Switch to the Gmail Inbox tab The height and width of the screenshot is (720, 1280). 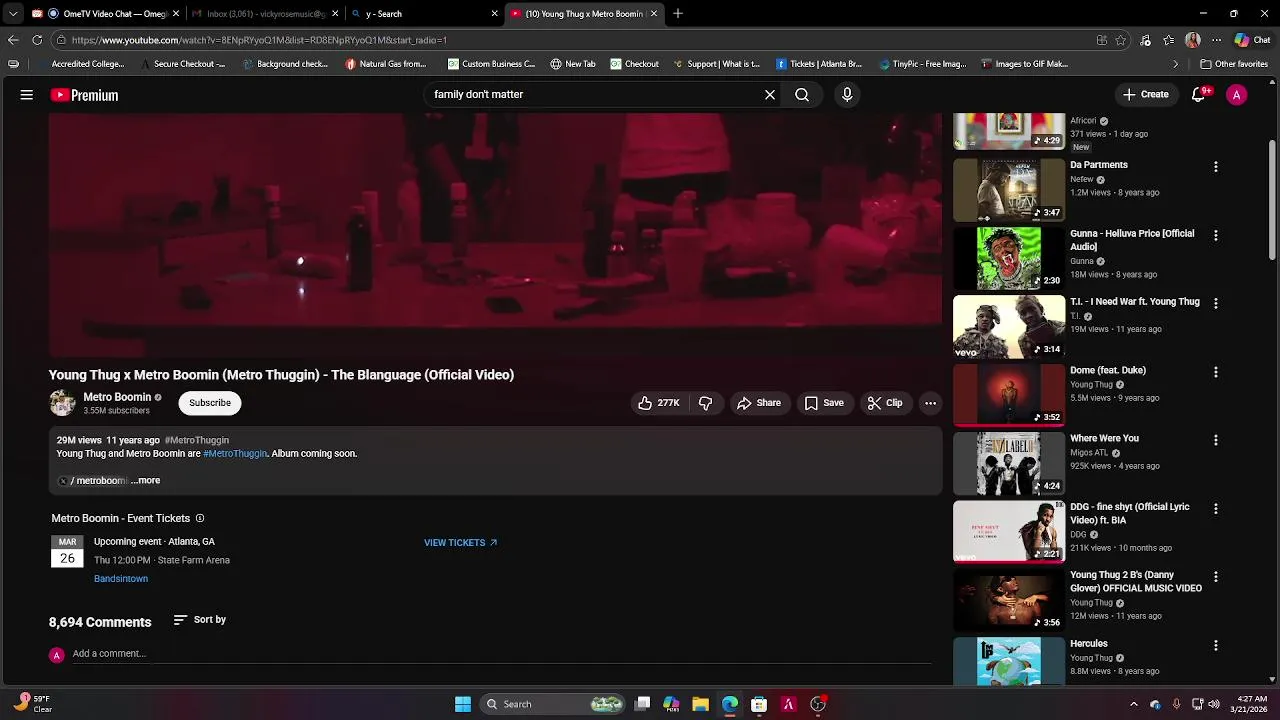tap(265, 14)
